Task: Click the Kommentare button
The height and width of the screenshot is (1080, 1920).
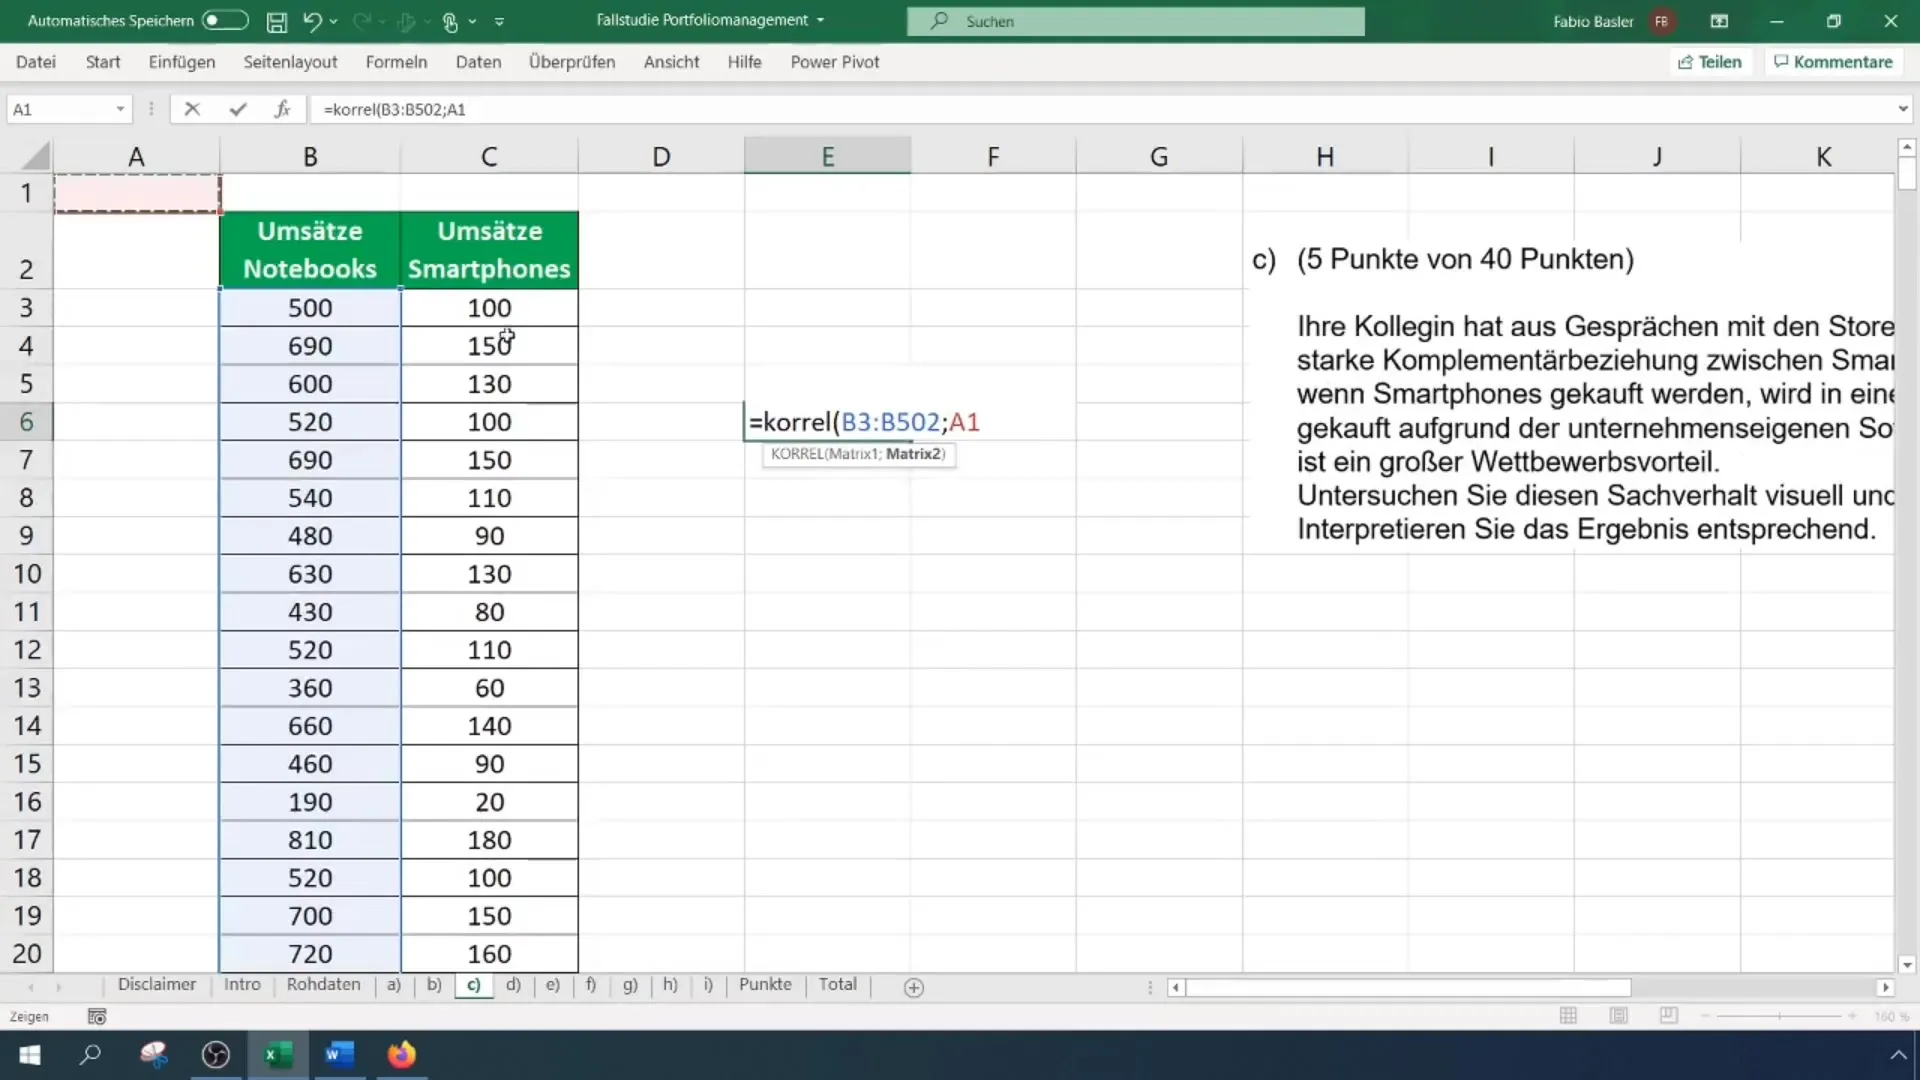Action: (x=1833, y=62)
